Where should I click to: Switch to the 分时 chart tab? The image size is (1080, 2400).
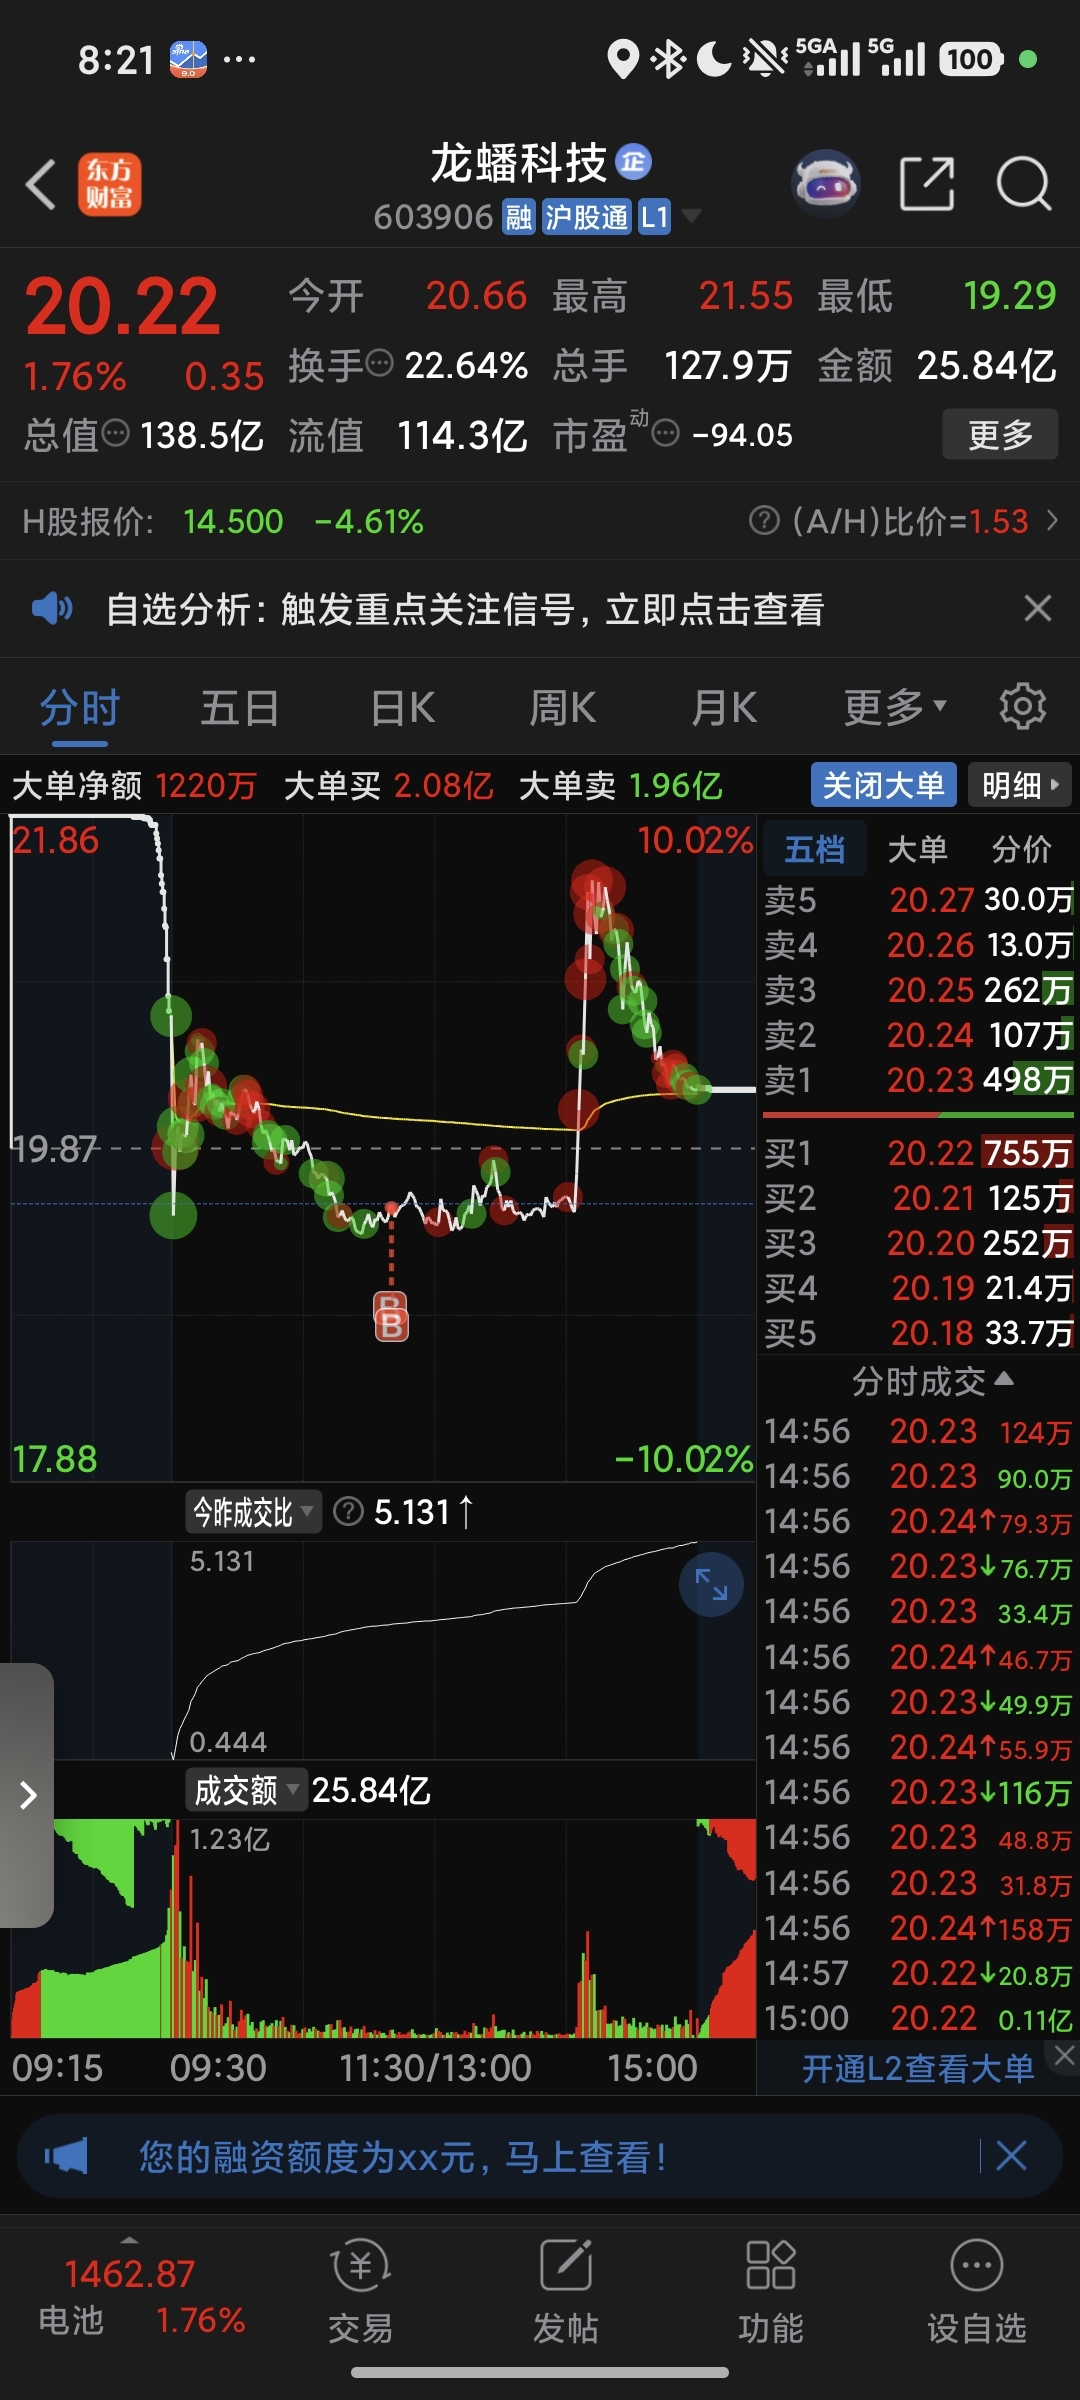click(x=80, y=708)
